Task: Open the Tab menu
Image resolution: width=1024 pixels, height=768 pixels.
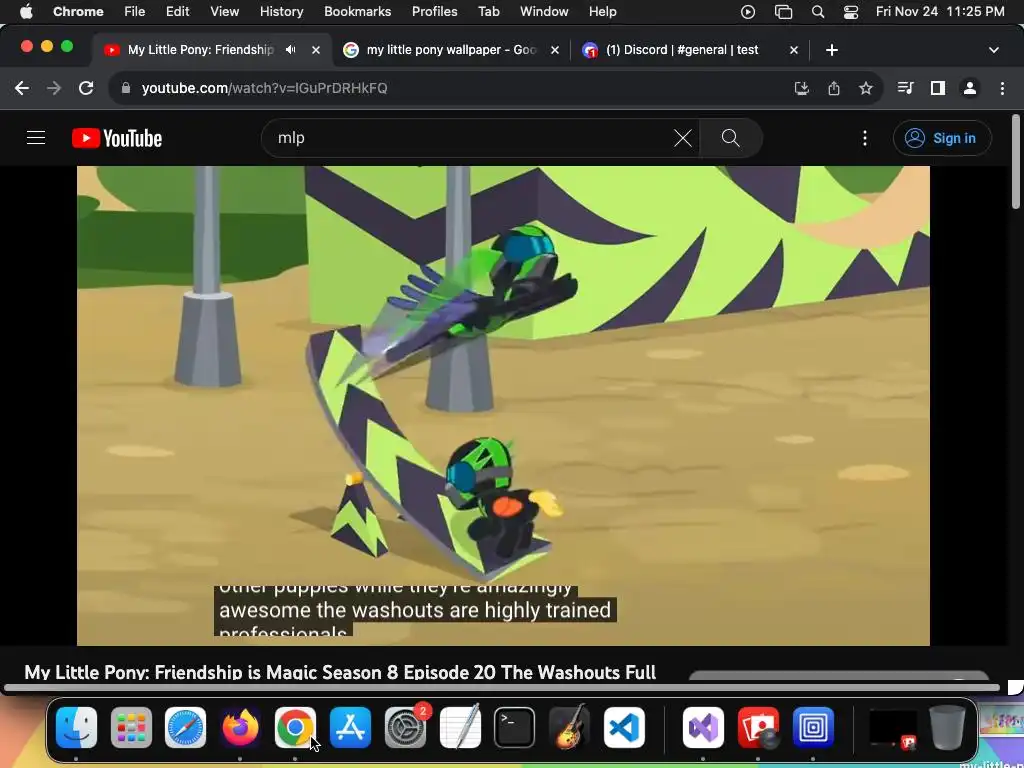Action: tap(488, 12)
